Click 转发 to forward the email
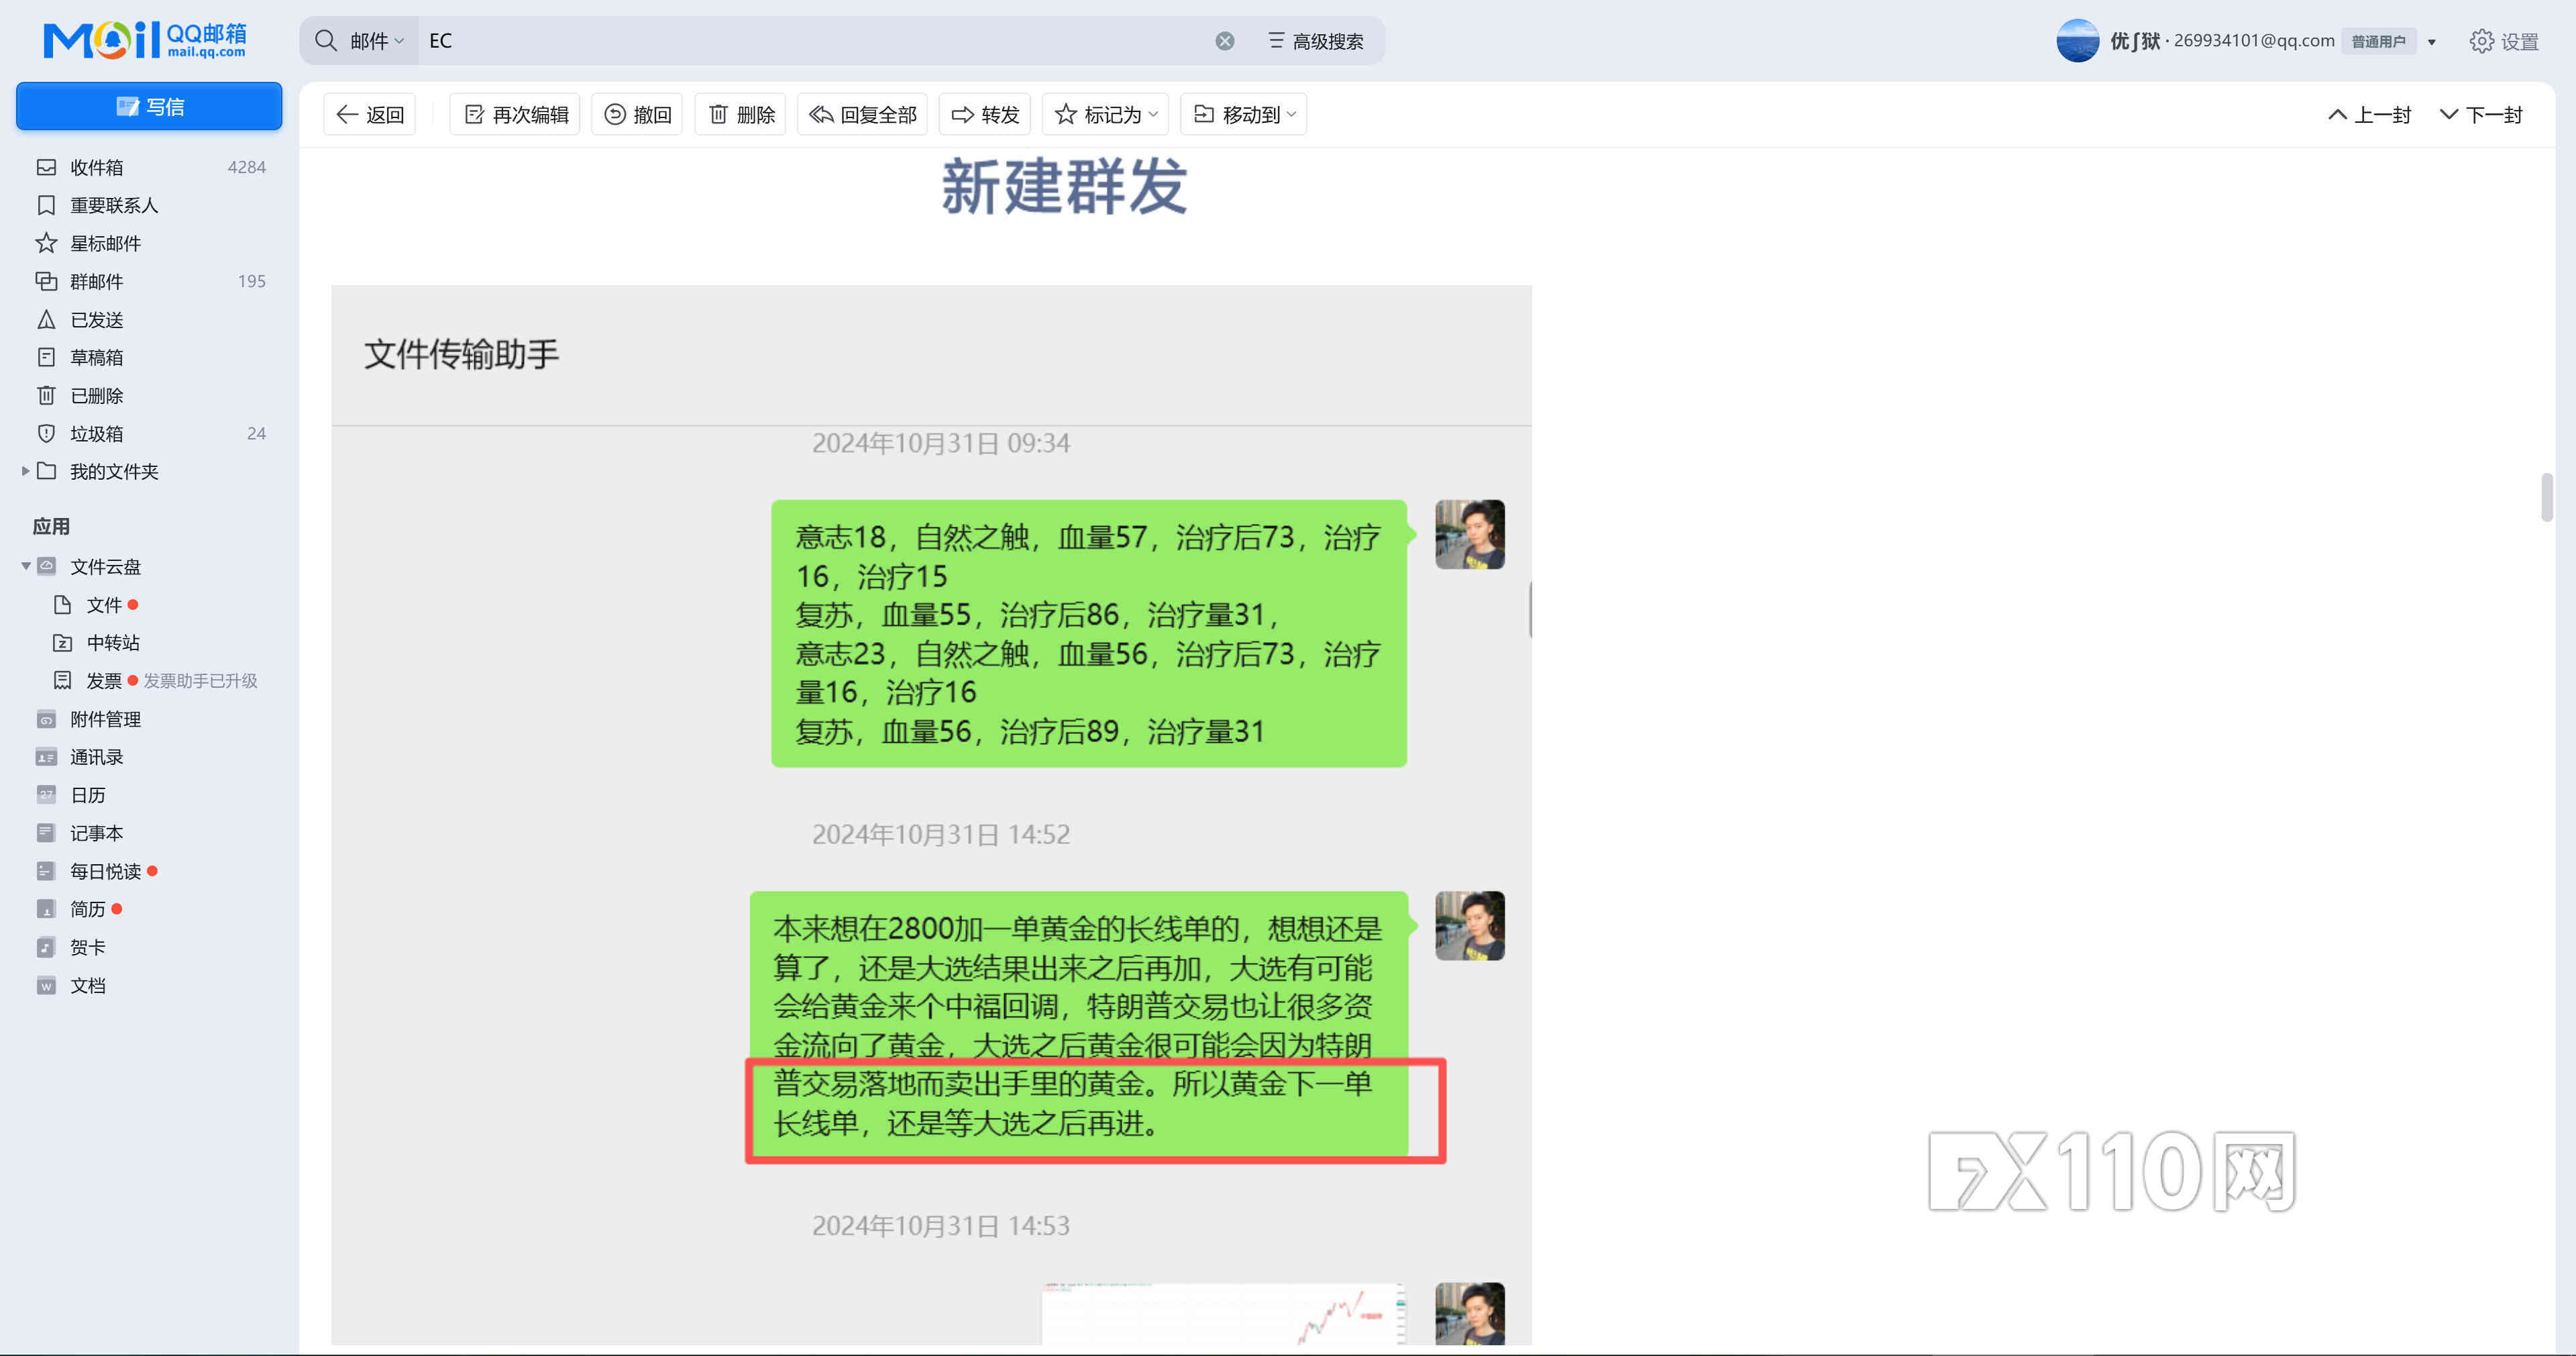This screenshot has width=2576, height=1356. click(985, 114)
